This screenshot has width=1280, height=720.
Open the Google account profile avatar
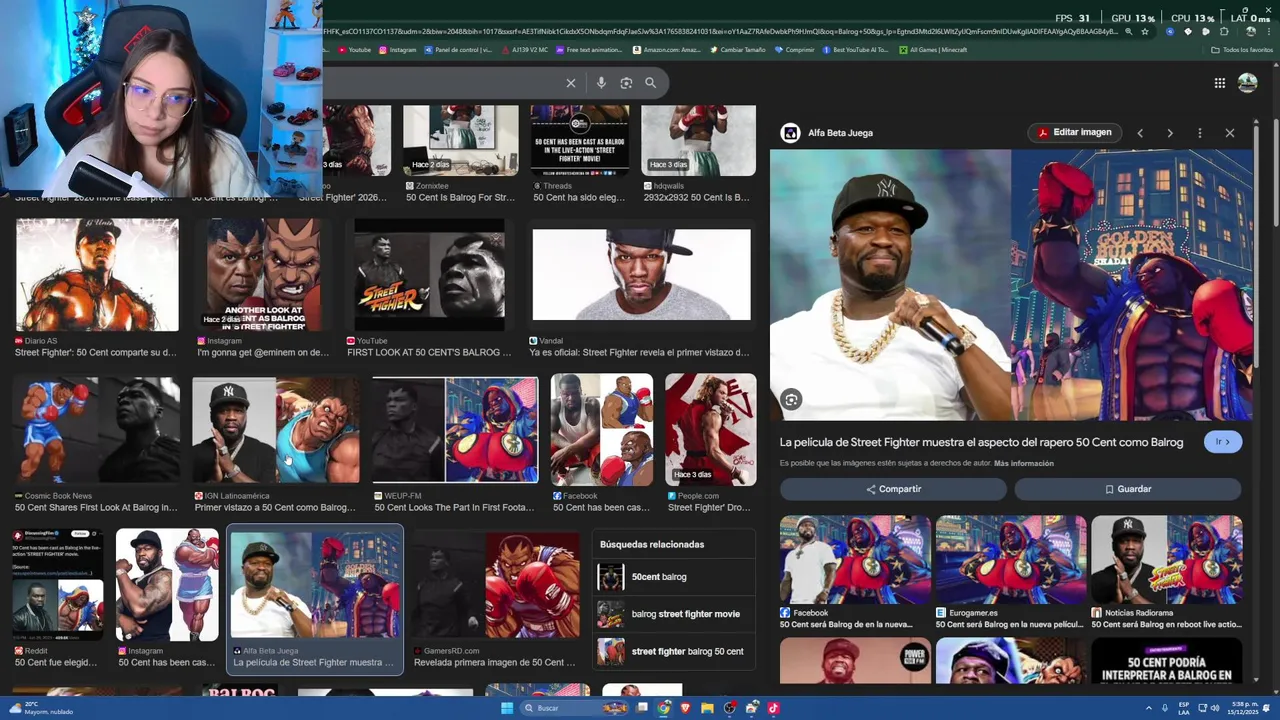click(1247, 83)
